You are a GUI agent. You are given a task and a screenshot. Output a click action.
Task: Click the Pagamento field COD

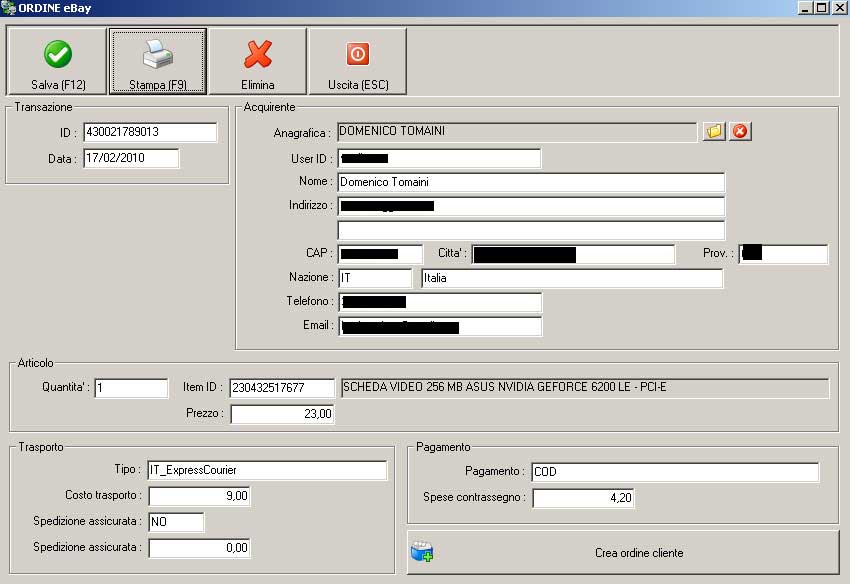675,472
